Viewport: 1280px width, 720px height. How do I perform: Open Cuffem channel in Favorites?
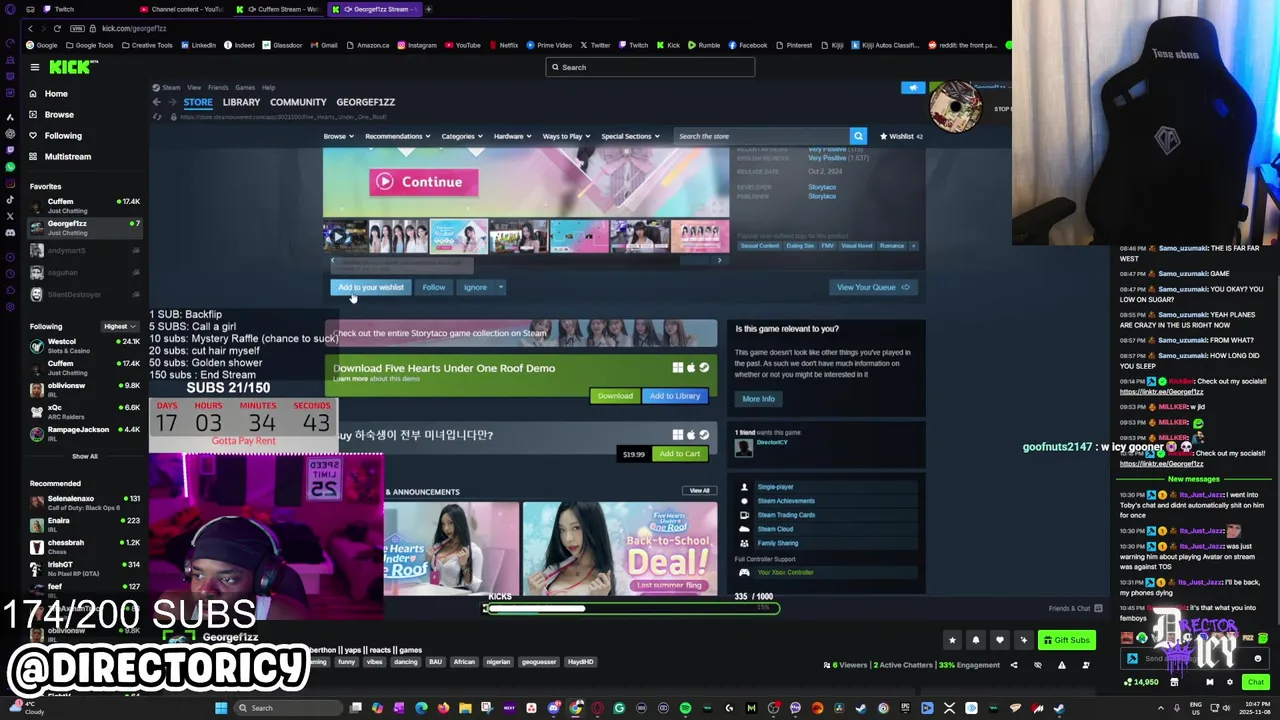[x=85, y=206]
